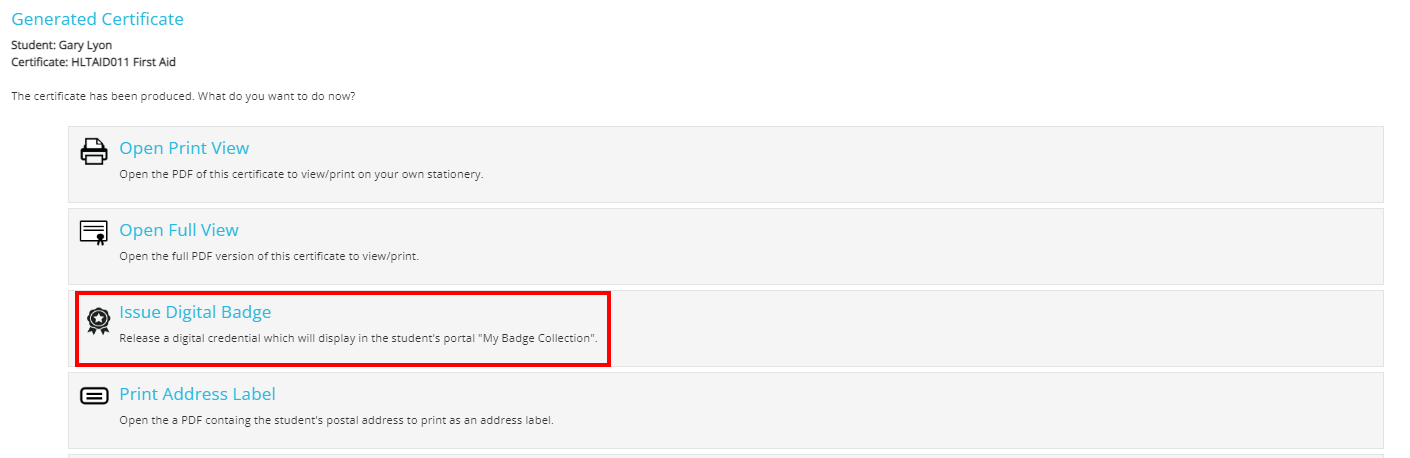Click the certificate icon beside Open Full View
The image size is (1410, 458).
click(94, 233)
